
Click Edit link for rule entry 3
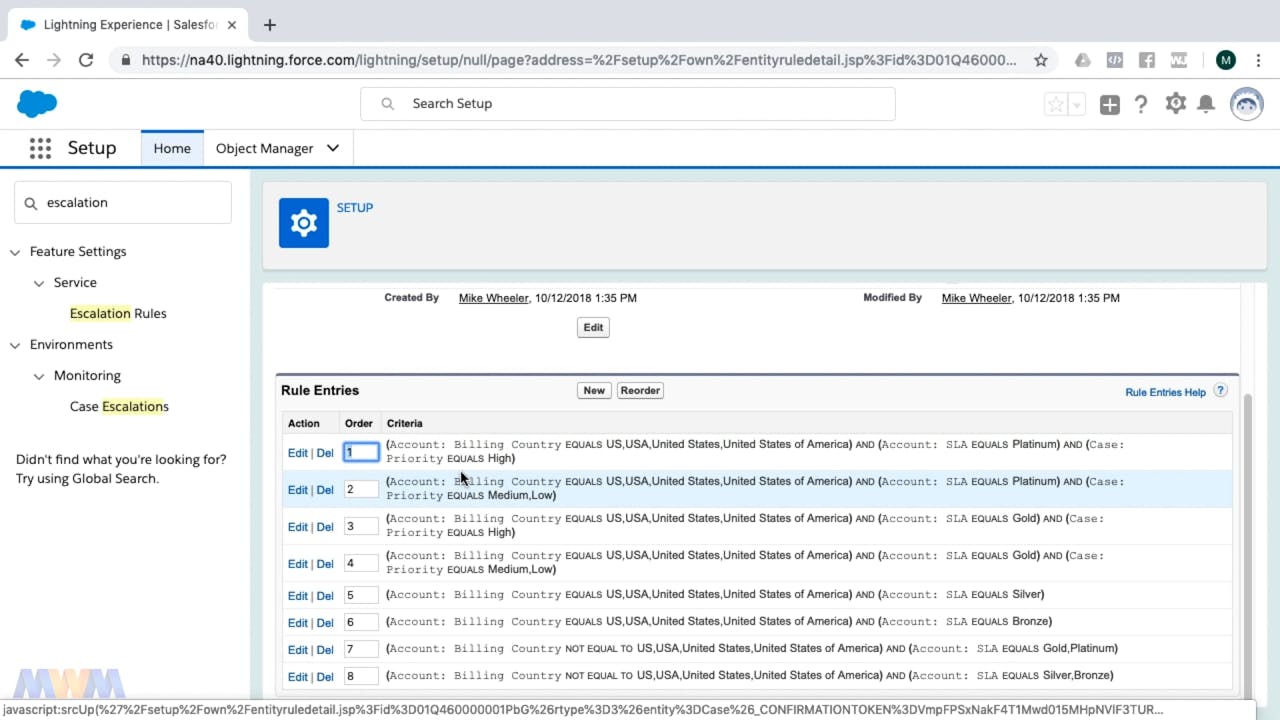(x=297, y=527)
